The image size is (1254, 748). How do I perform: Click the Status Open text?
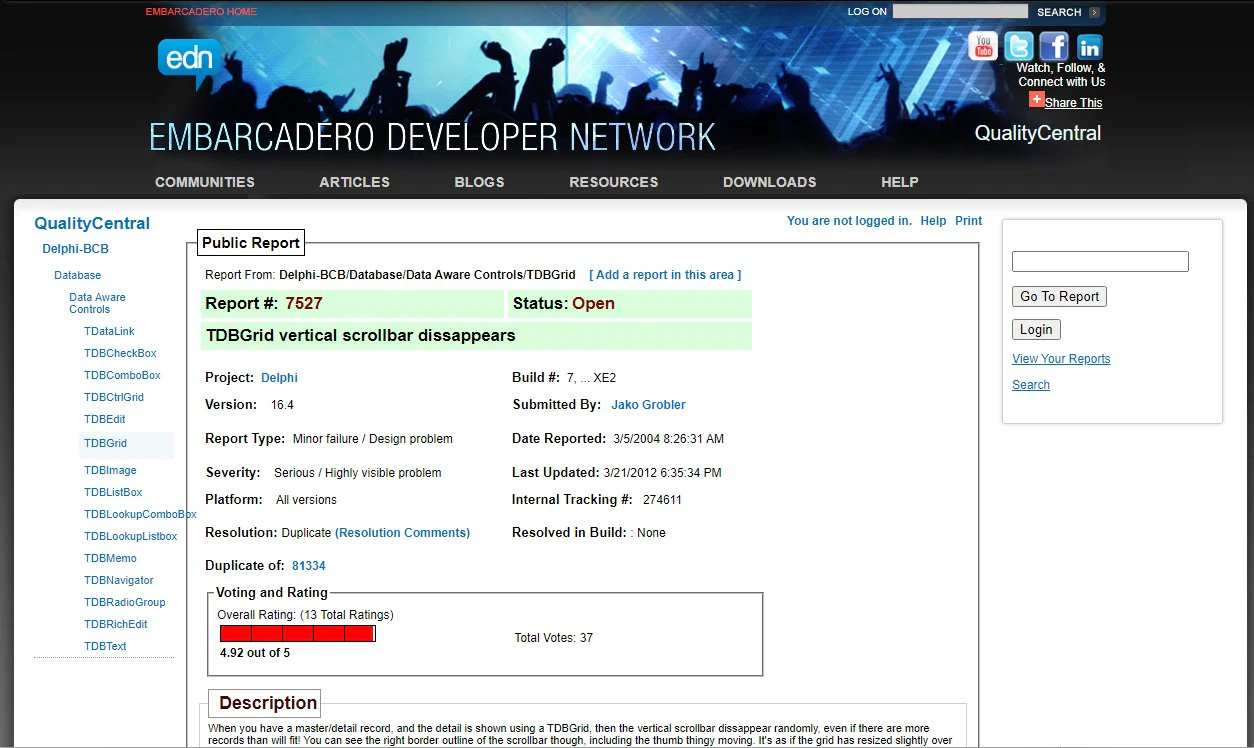coord(564,304)
